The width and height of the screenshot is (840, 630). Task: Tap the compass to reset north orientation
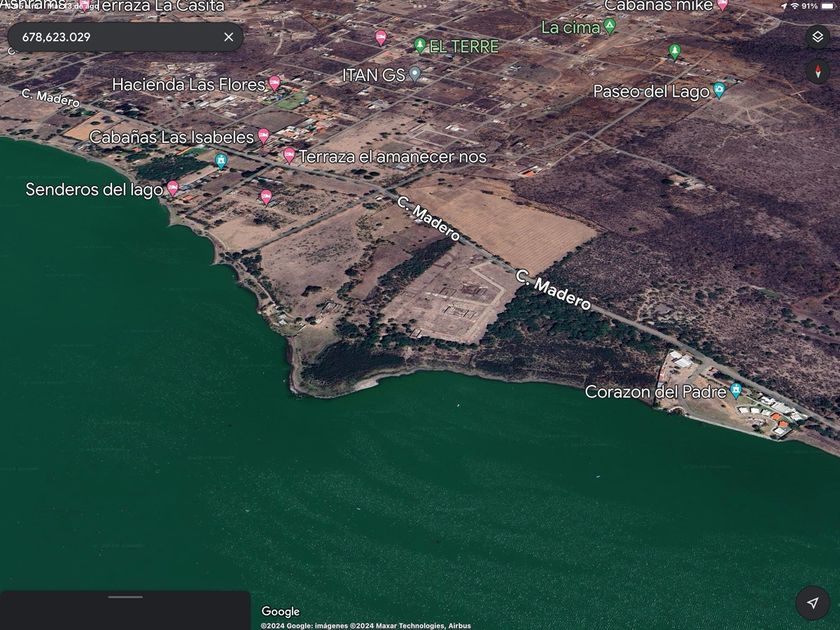(817, 71)
